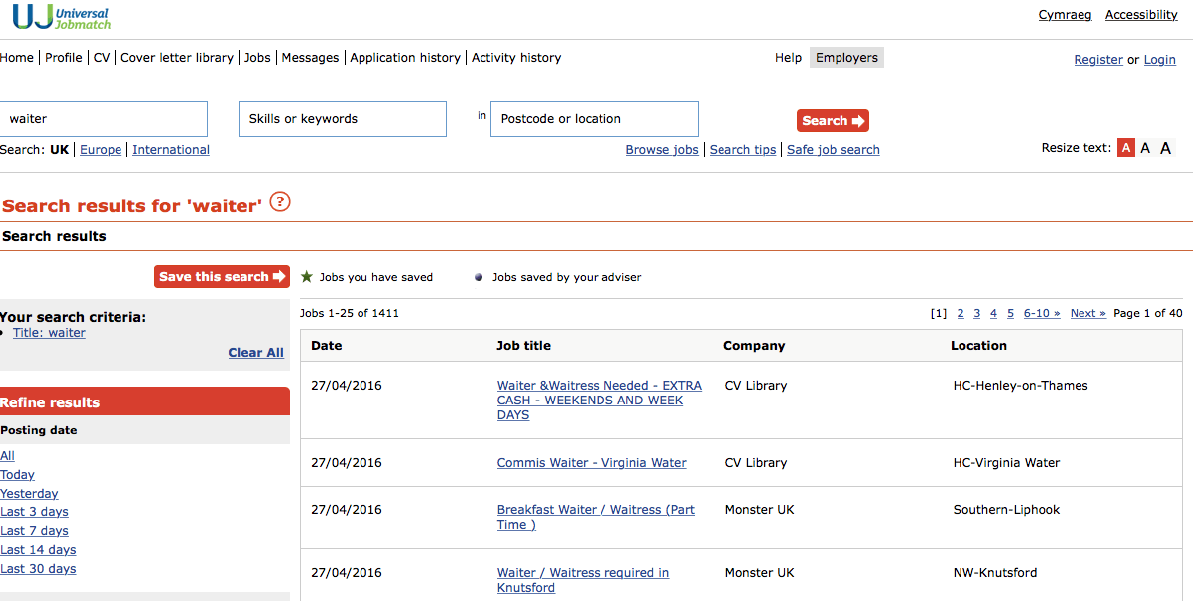Select the medium resize text A
Screen dimensions: 1200x601
coord(1145,148)
